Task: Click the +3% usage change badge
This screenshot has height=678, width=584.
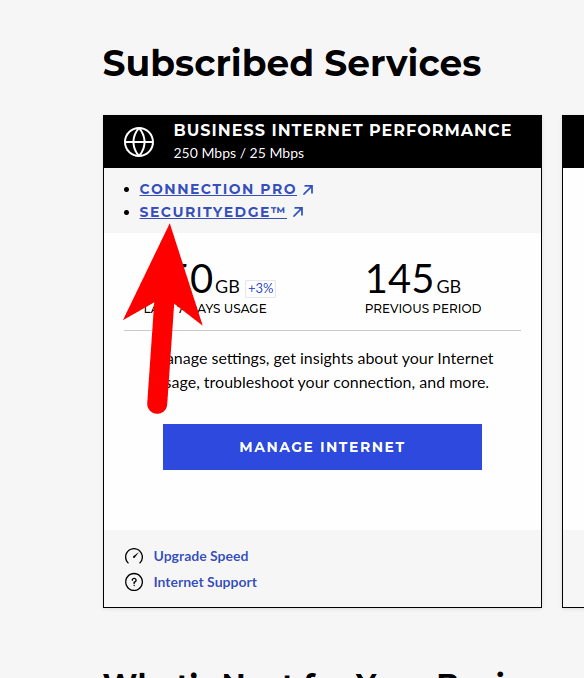Action: [261, 288]
